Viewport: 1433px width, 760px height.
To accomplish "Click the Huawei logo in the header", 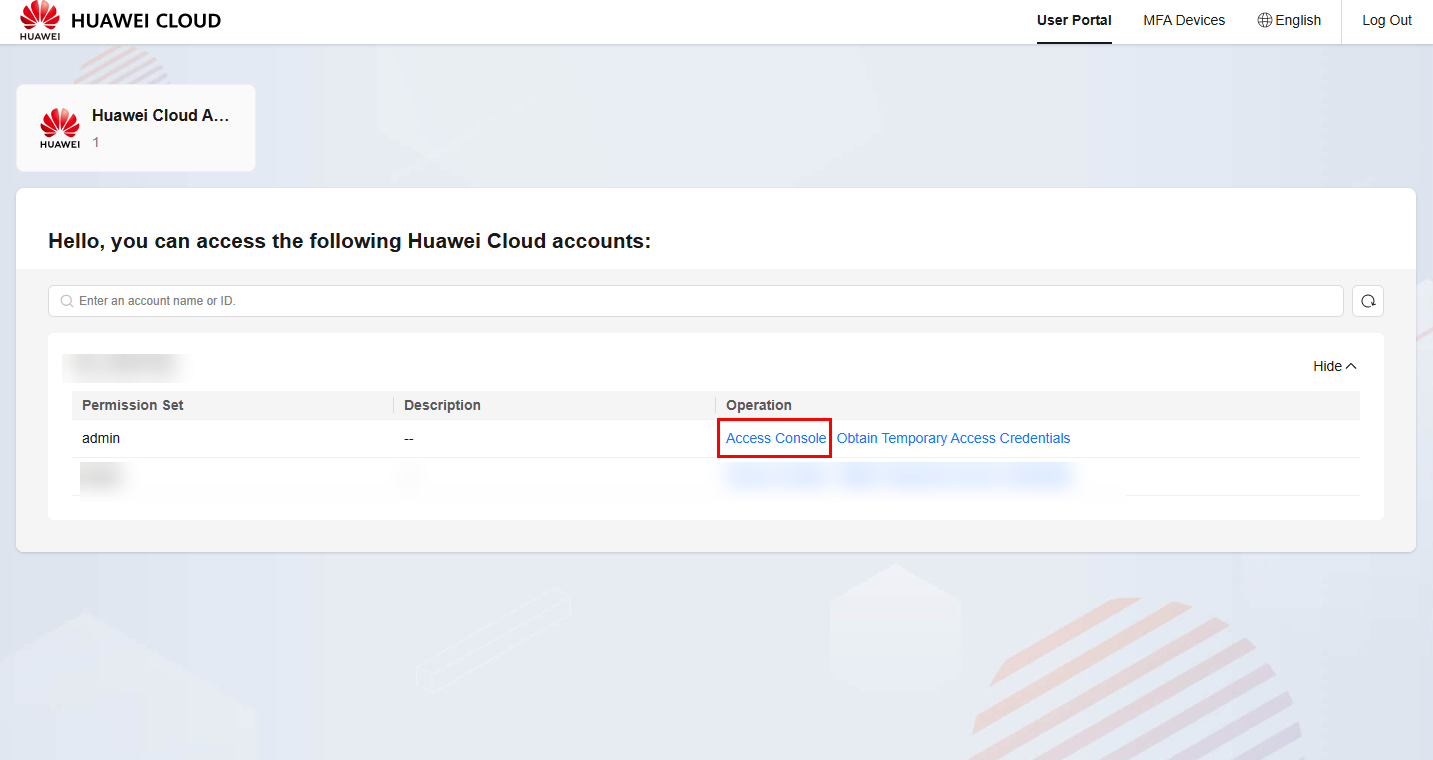I will click(x=40, y=20).
